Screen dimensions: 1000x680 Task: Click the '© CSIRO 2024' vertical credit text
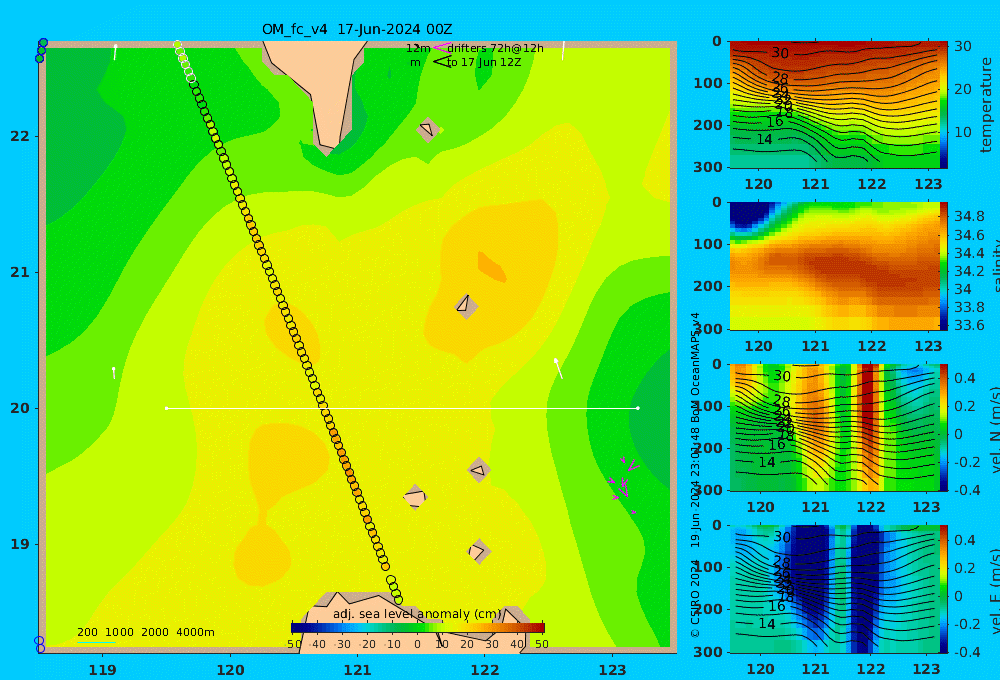pyautogui.click(x=695, y=598)
